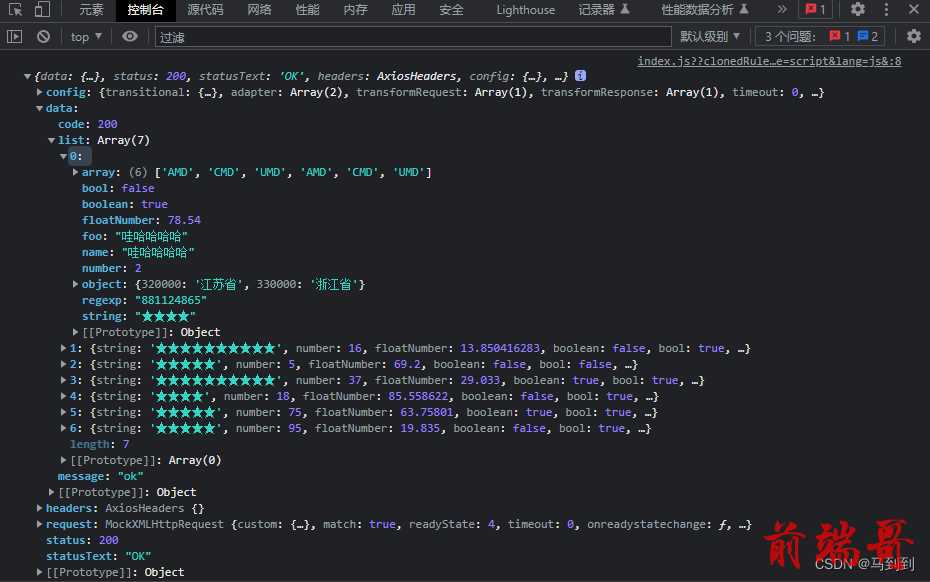Select the boolean: true line

pos(125,204)
